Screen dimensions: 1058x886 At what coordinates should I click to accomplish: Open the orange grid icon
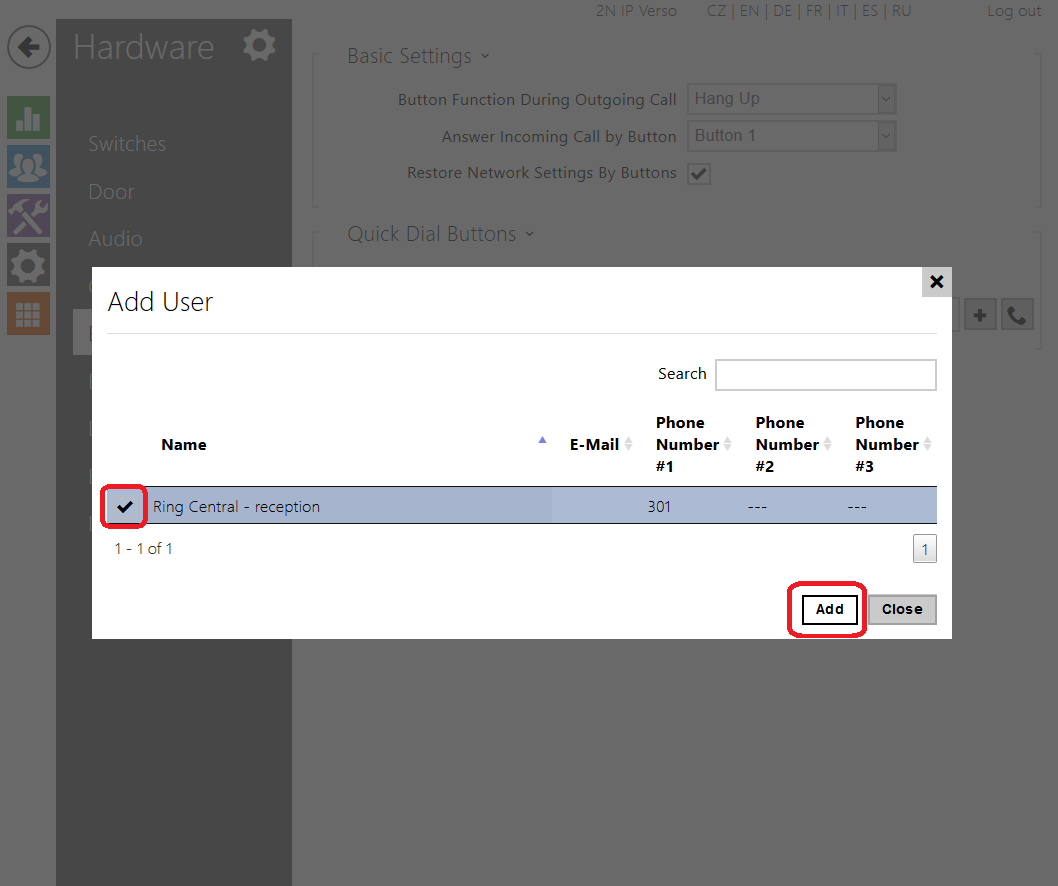point(28,314)
